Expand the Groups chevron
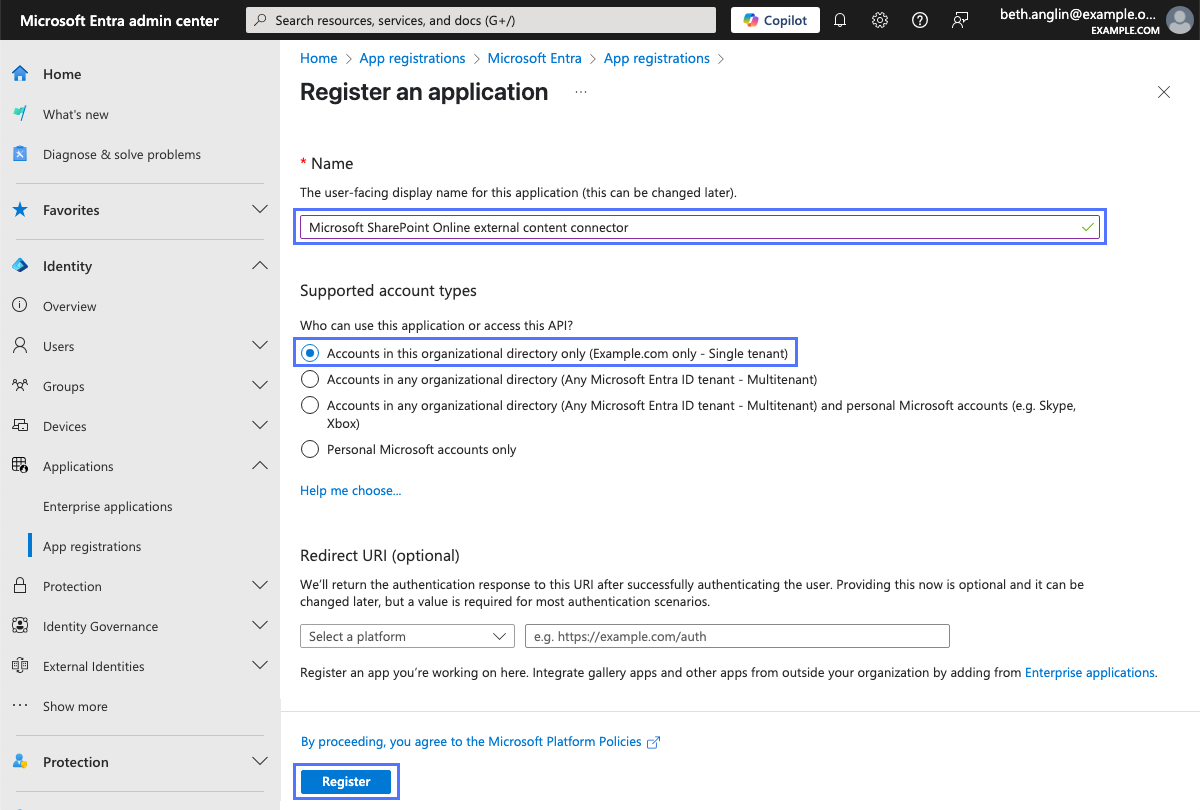 [260, 386]
